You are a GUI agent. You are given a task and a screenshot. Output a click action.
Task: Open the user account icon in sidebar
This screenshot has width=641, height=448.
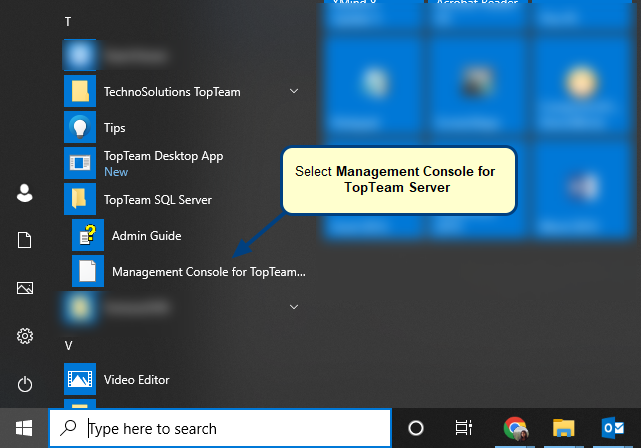click(25, 193)
